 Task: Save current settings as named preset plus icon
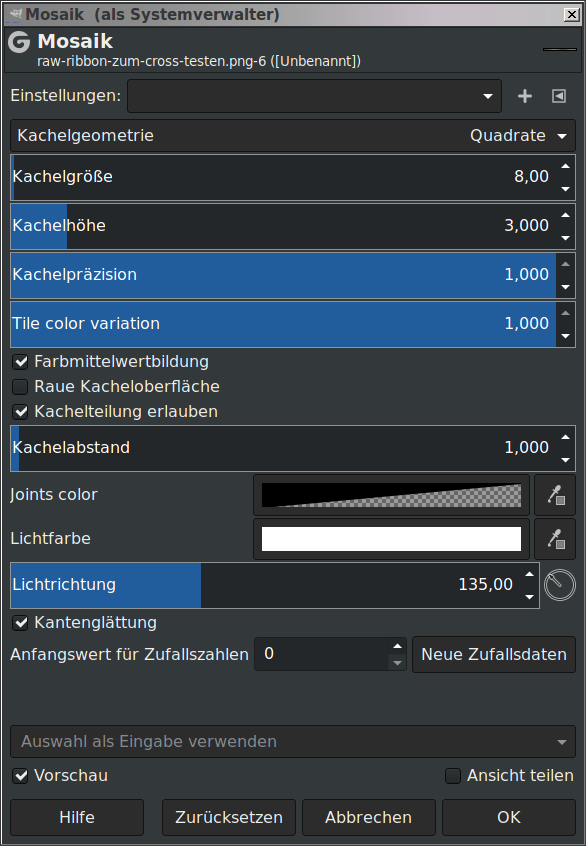click(x=524, y=96)
